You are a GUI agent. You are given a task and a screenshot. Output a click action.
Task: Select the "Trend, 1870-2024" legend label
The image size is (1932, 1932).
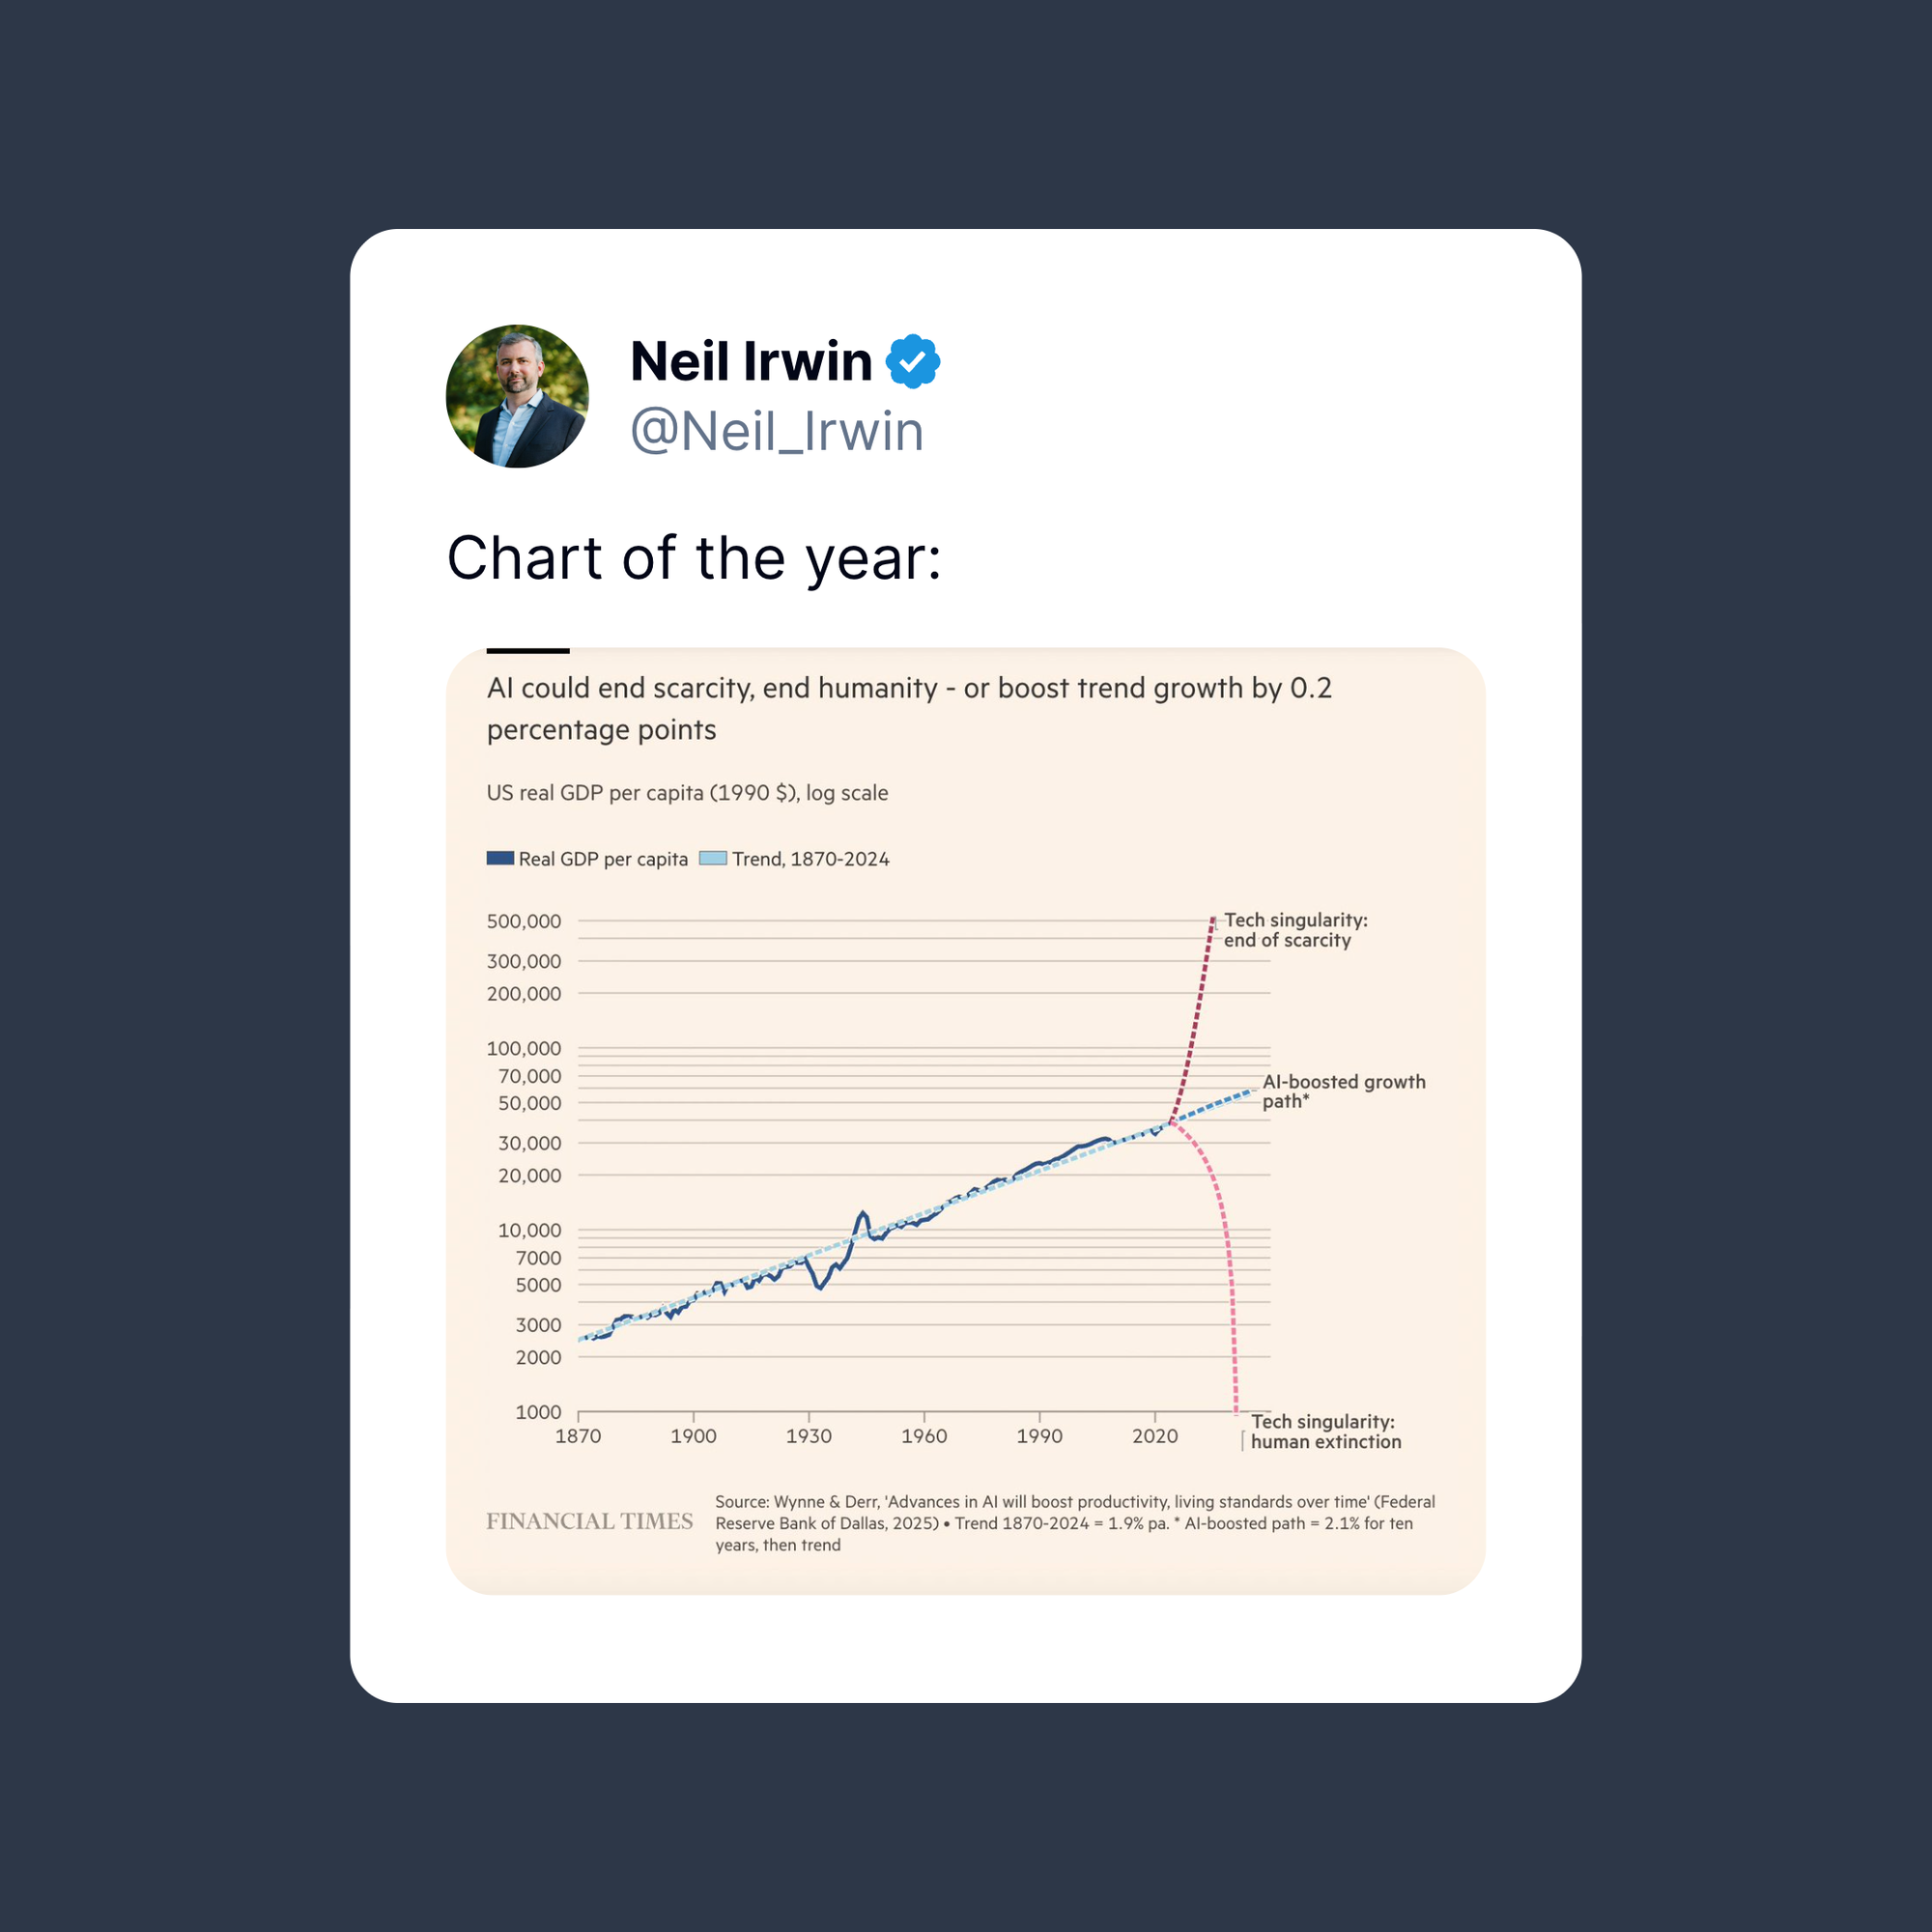(x=810, y=859)
